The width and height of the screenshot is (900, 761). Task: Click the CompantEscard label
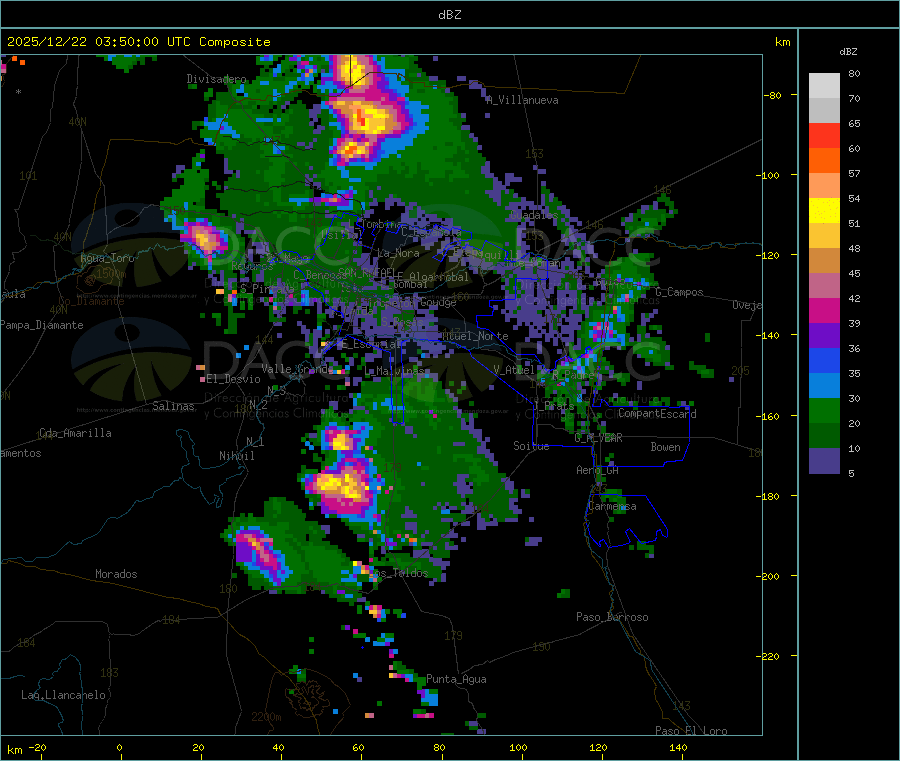click(x=657, y=413)
